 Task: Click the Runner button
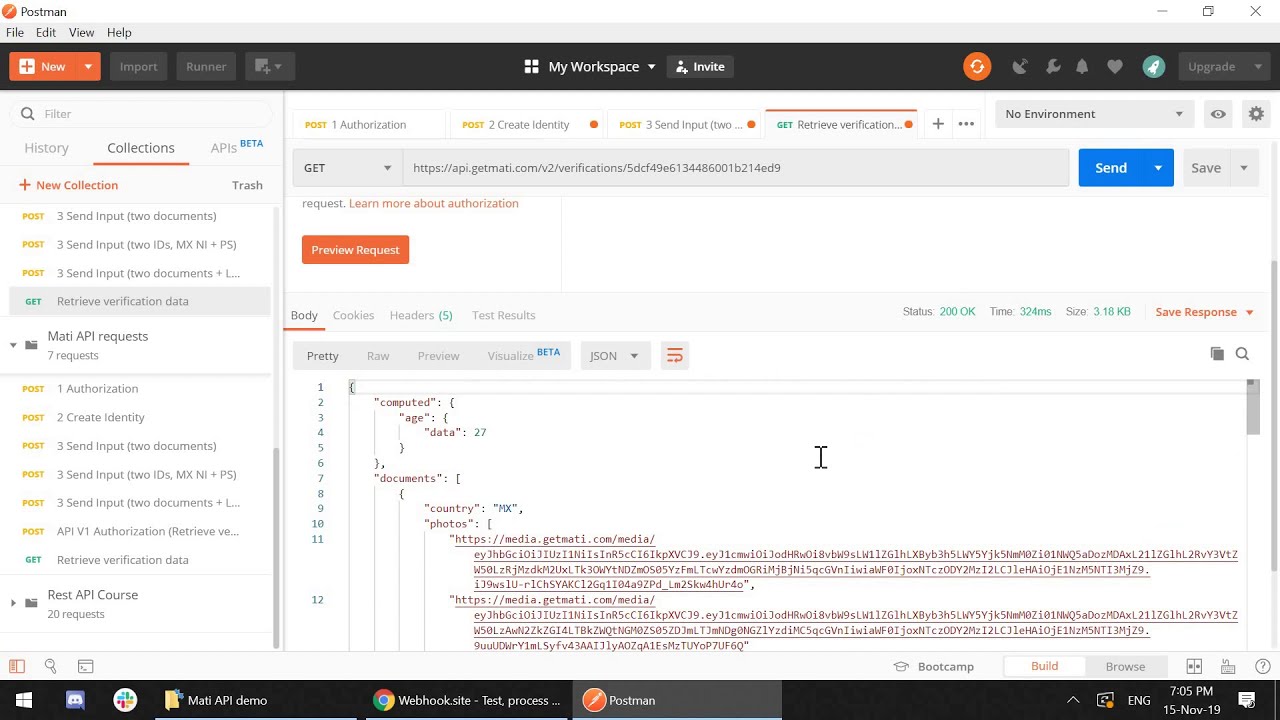(x=206, y=67)
